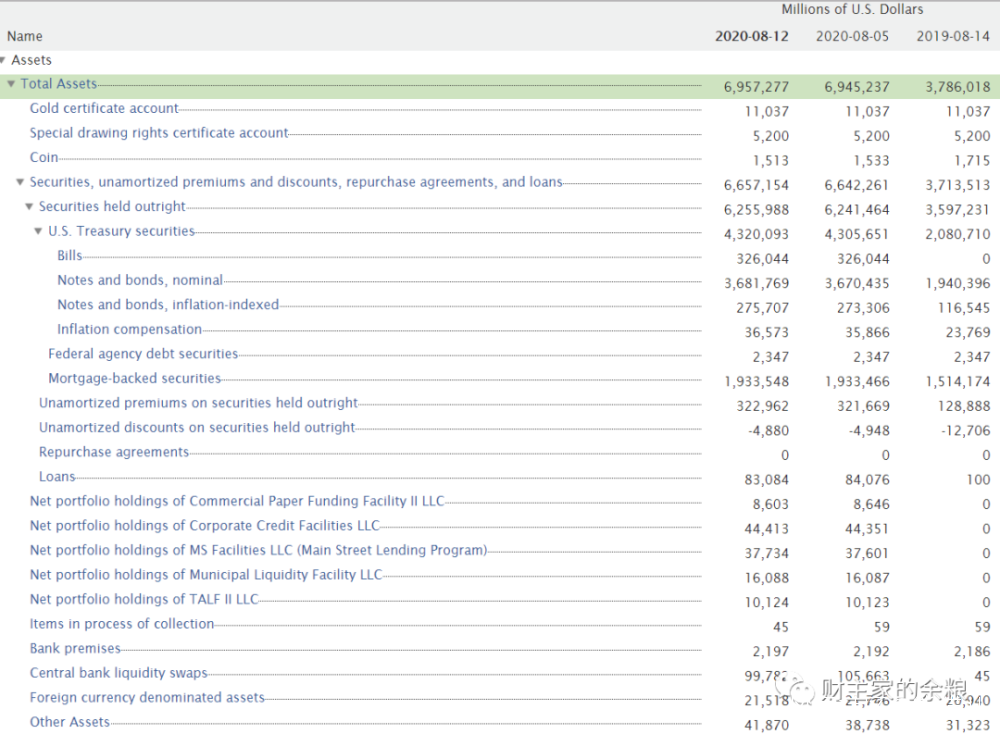Select the 2020-08-05 column header
This screenshot has width=1000, height=734.
(x=852, y=36)
